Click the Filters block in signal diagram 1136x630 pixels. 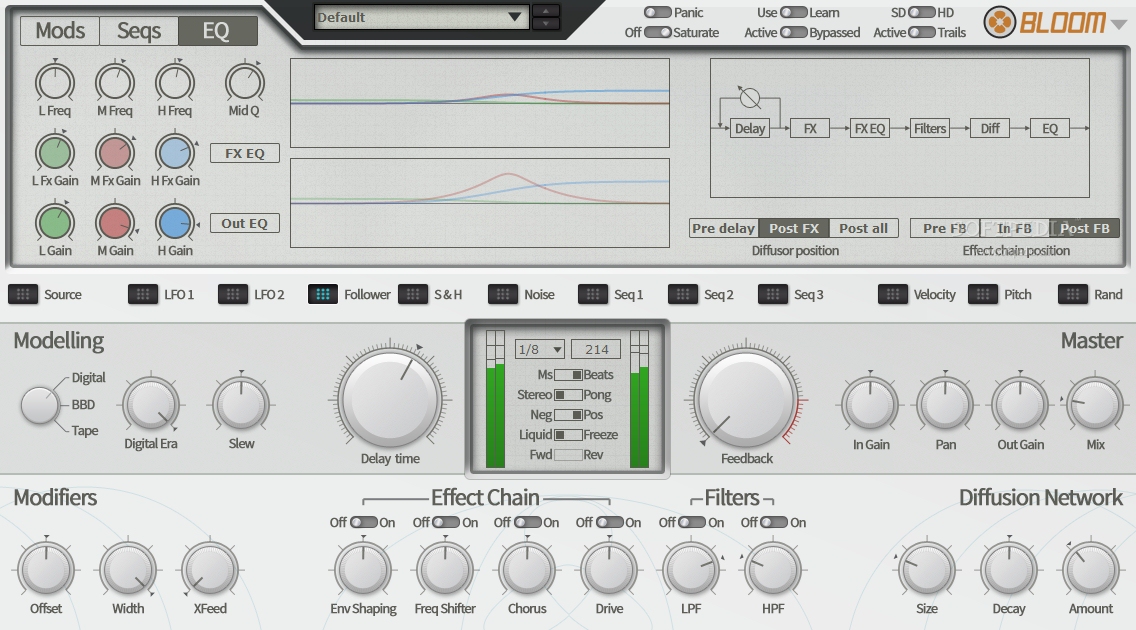[x=930, y=128]
